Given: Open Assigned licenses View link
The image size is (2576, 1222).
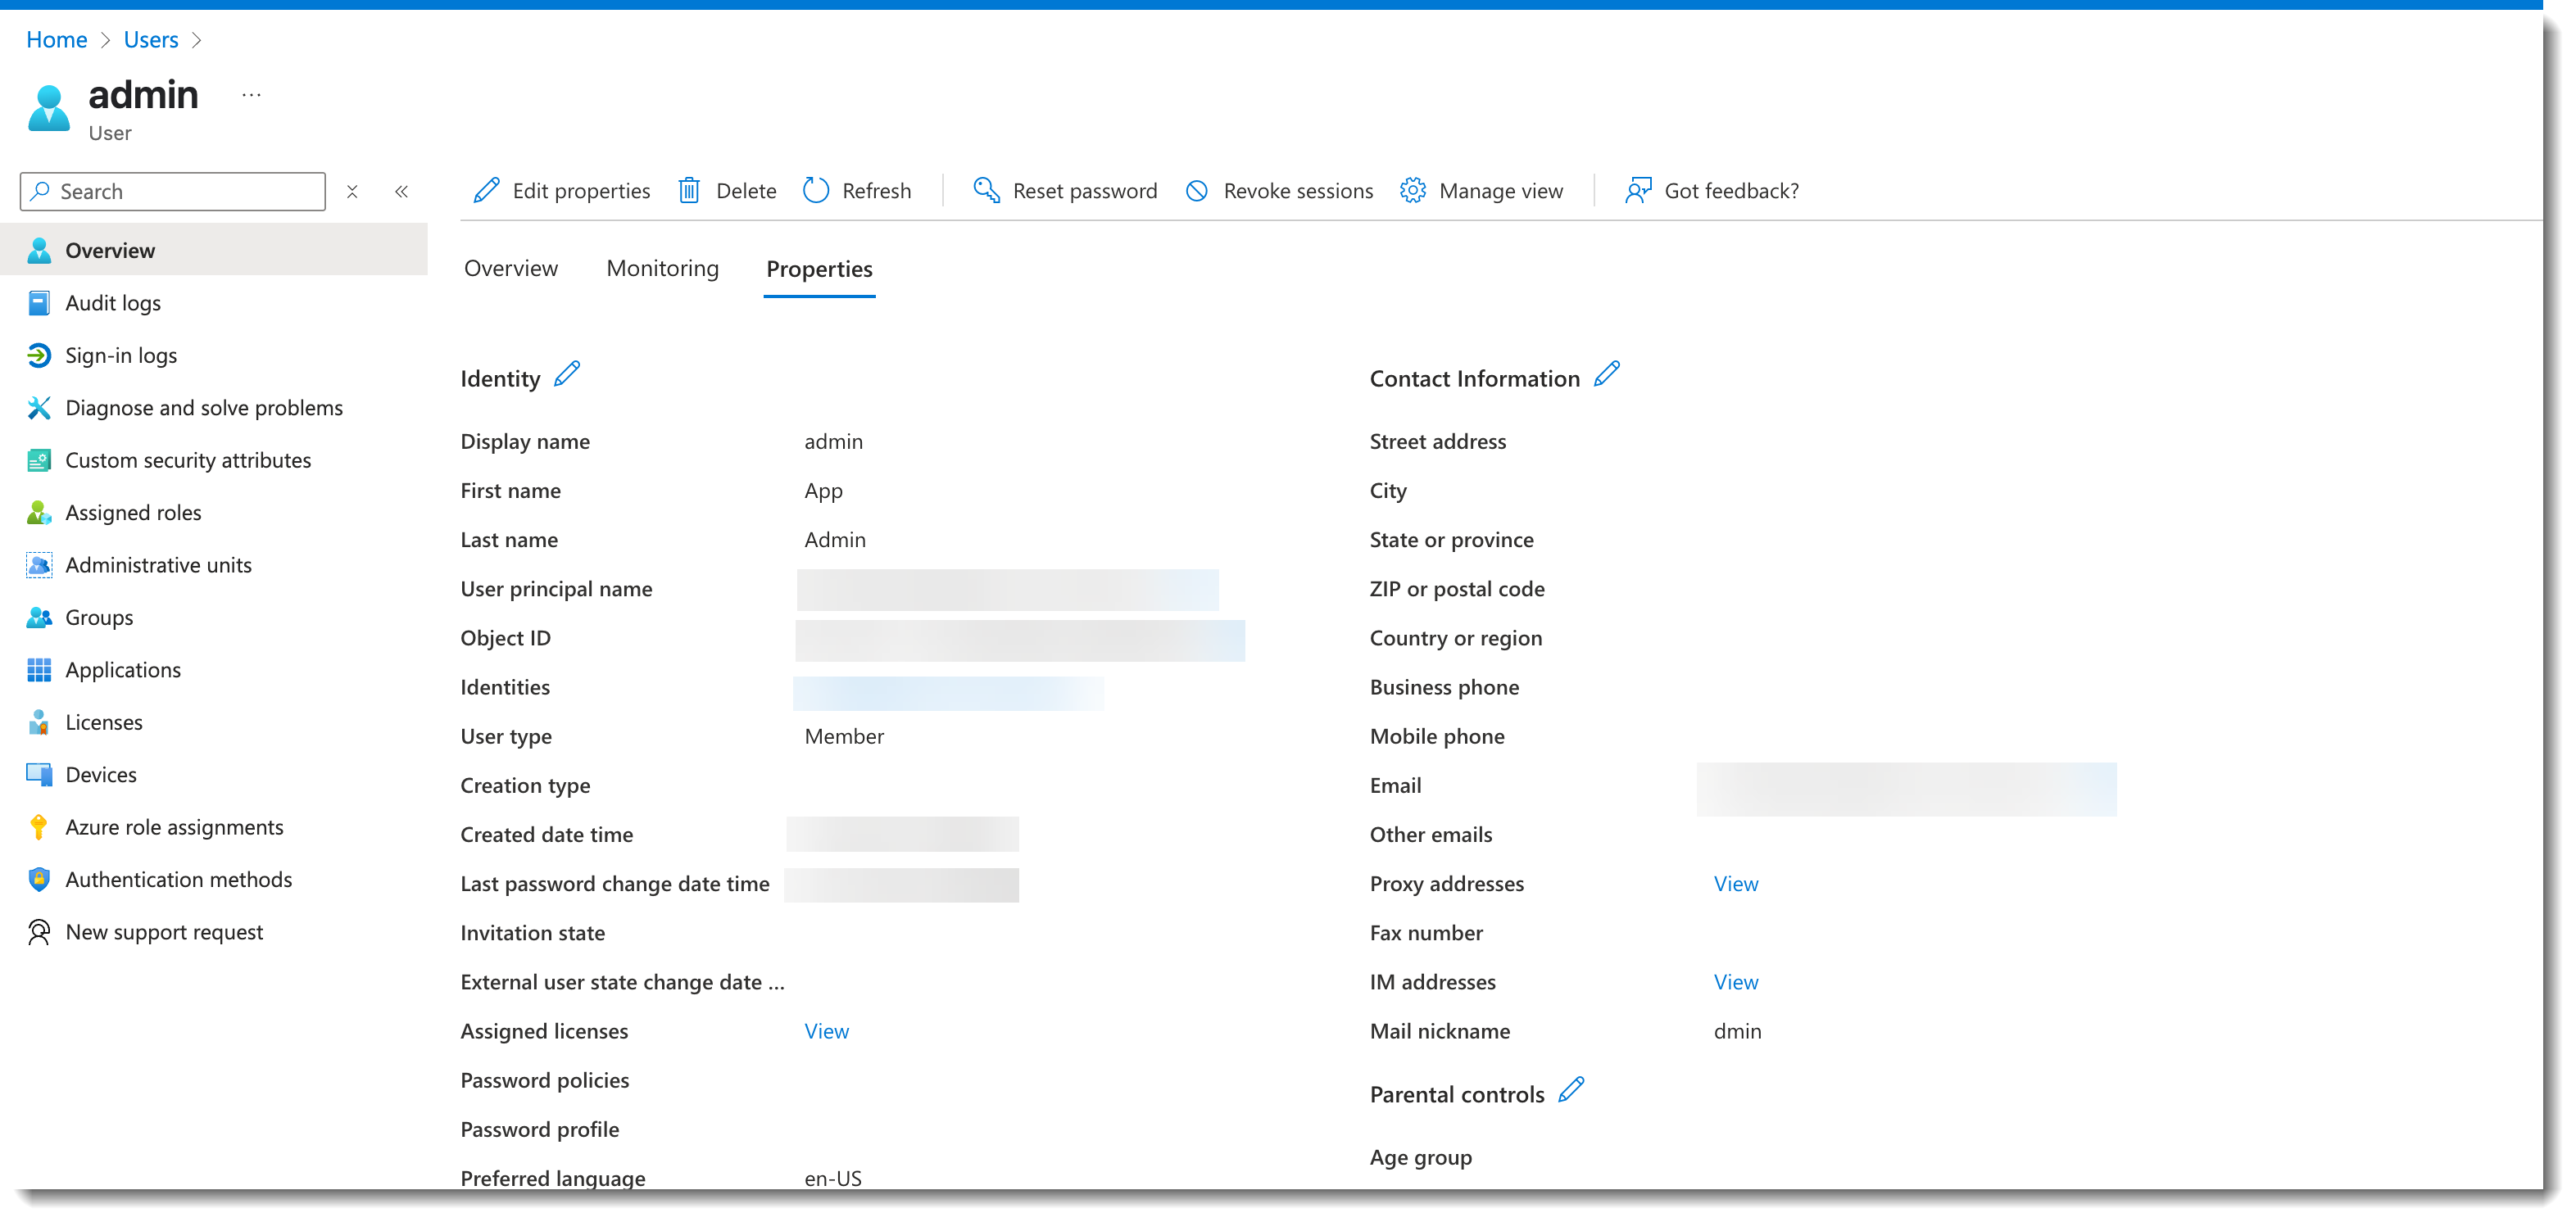Looking at the screenshot, I should 826,1032.
